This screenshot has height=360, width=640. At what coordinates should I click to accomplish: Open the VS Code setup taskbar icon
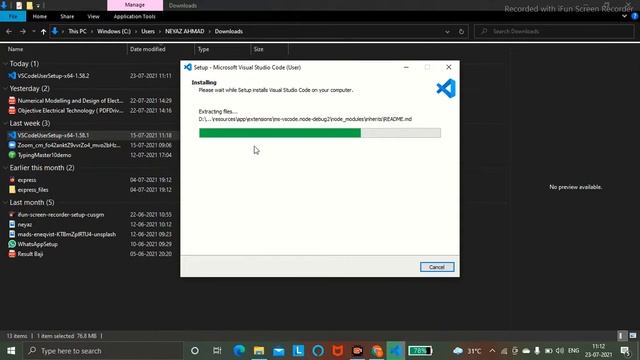tap(395, 351)
